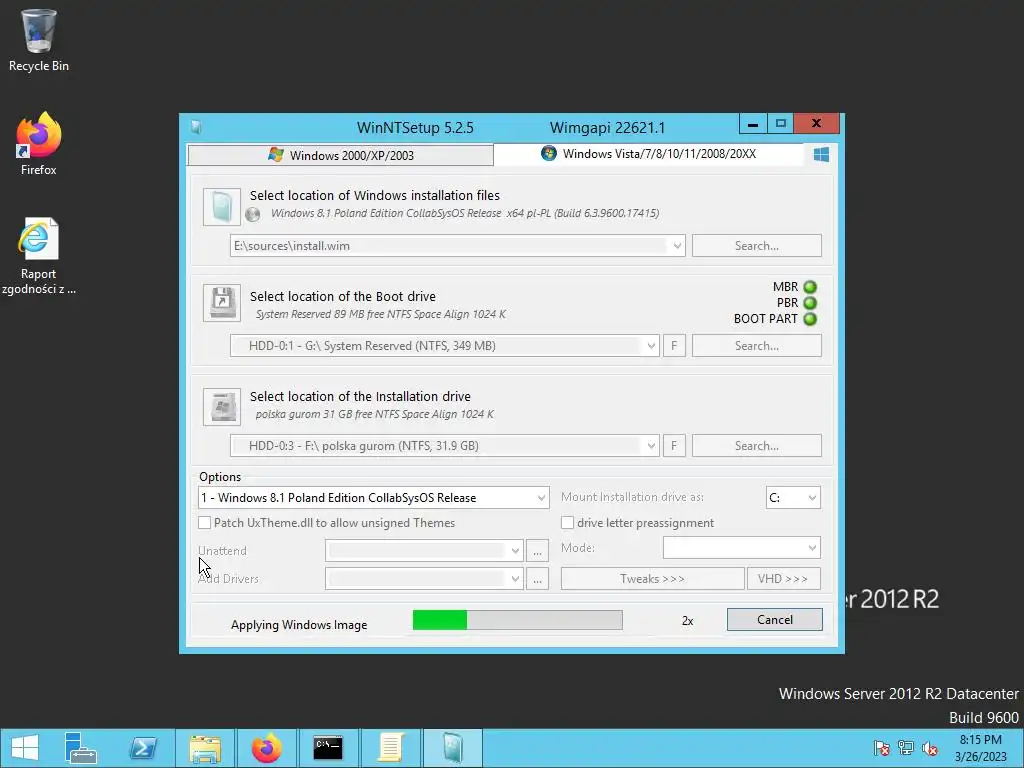Click the 2x speed indicator text

click(687, 621)
